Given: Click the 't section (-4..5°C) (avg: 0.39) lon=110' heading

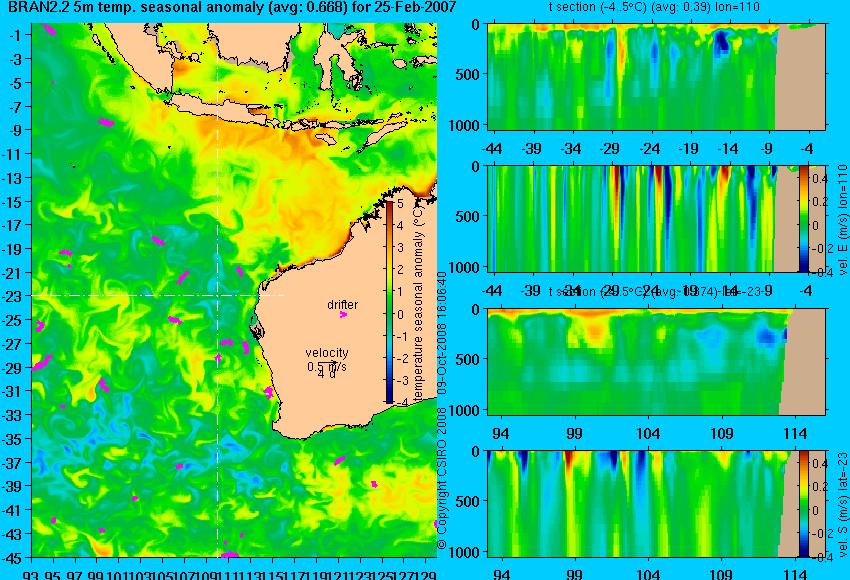Looking at the screenshot, I should 654,7.
